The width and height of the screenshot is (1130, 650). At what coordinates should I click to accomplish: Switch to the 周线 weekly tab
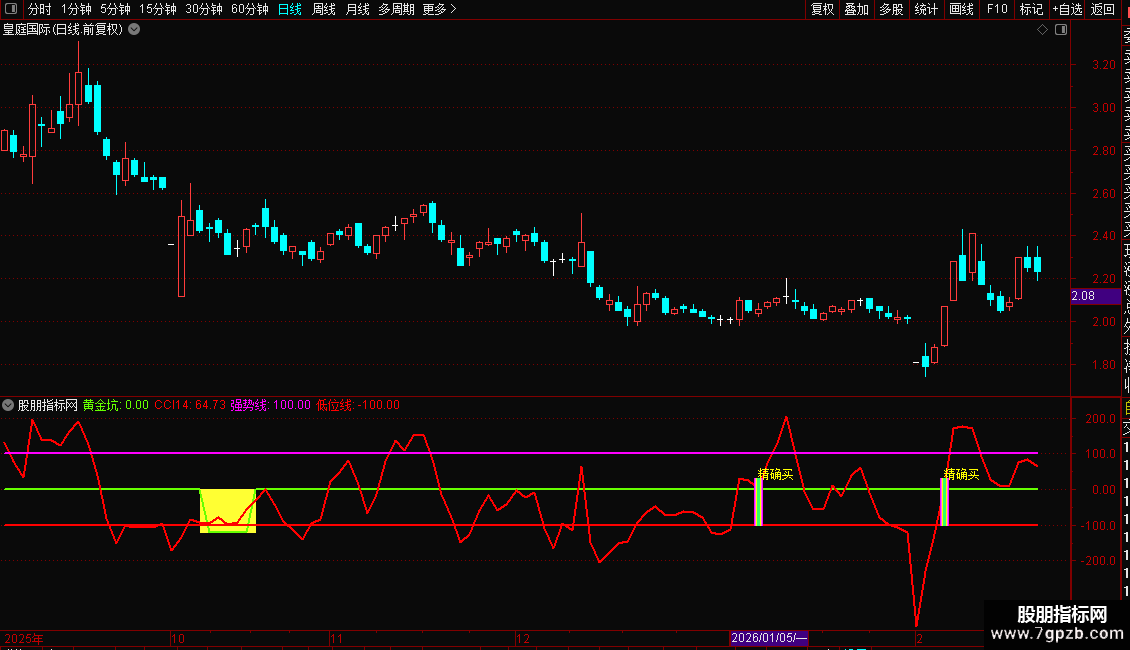[324, 10]
